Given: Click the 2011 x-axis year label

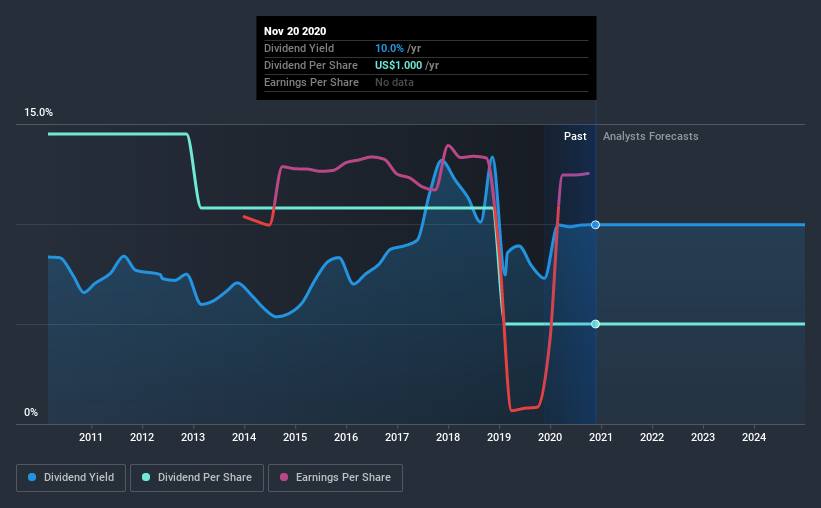Looking at the screenshot, I should [91, 437].
